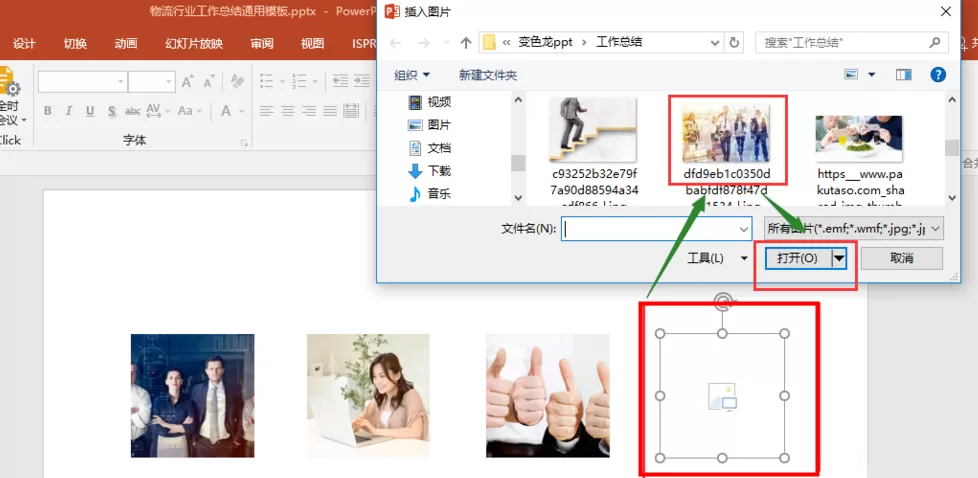The height and width of the screenshot is (478, 978).
Task: Click the font color A icon
Action: (x=226, y=111)
